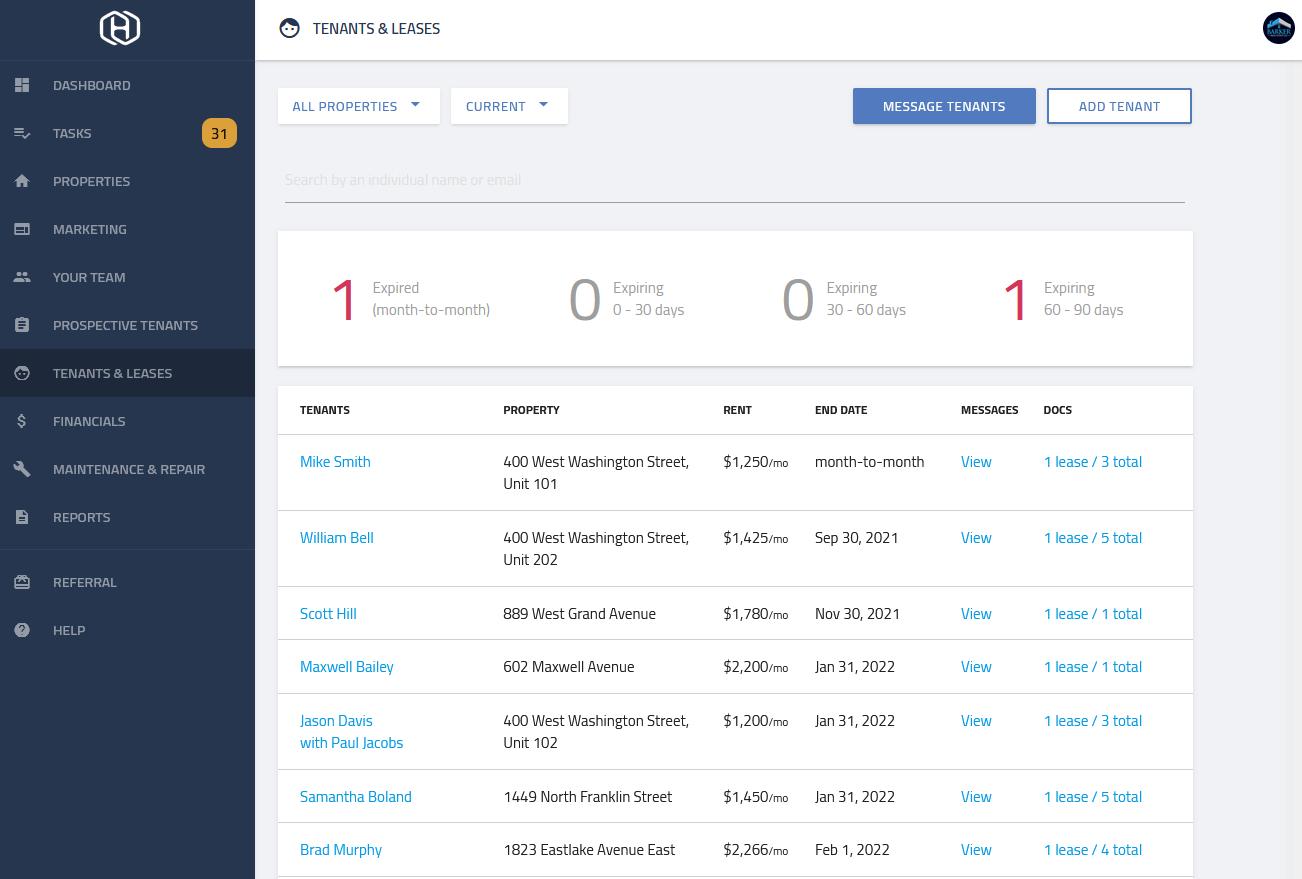
Task: View messages for Brad Murphy
Action: click(976, 850)
